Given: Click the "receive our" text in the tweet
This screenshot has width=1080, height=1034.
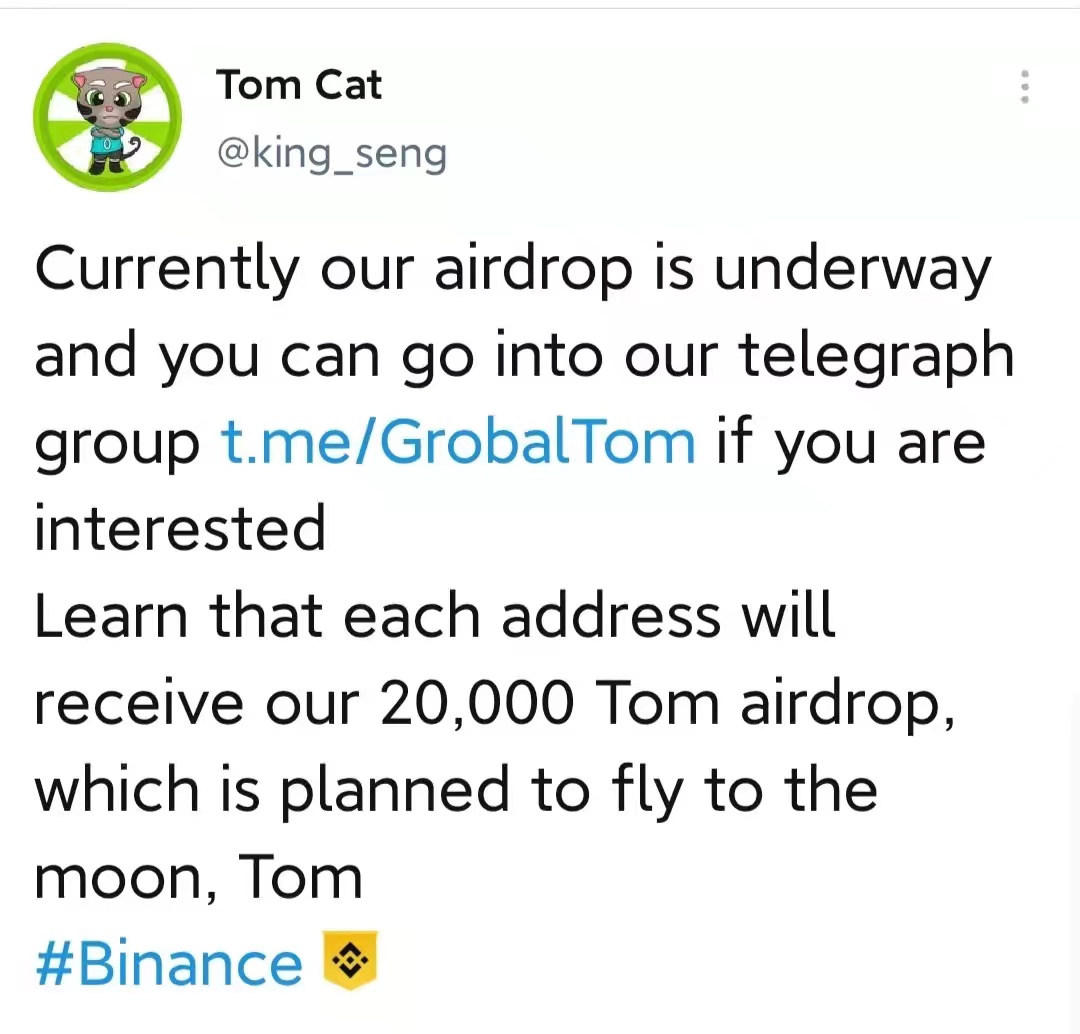Looking at the screenshot, I should tap(197, 703).
